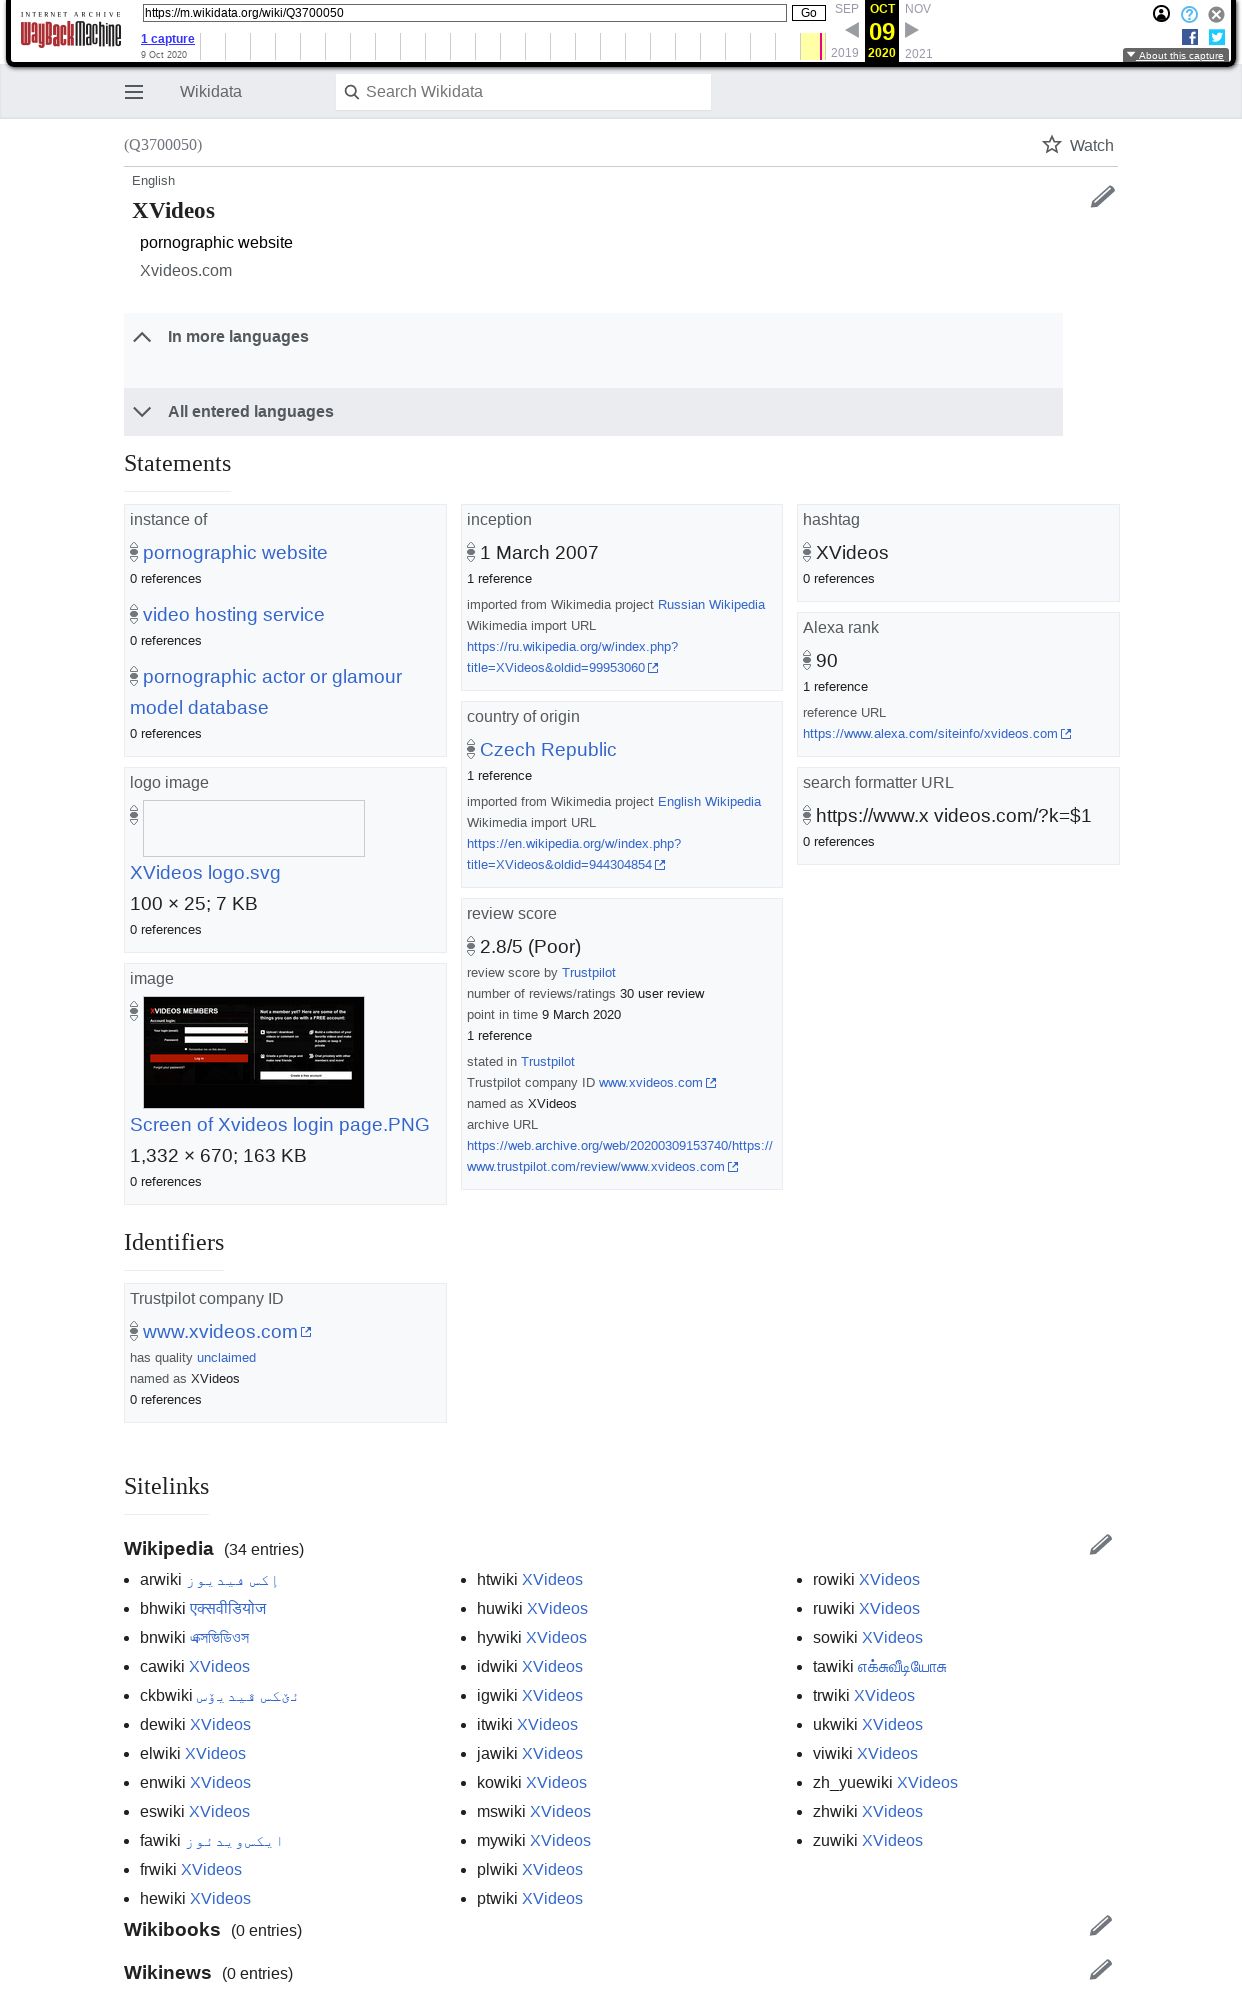Click rank selector beside Czech Republic

coord(471,749)
